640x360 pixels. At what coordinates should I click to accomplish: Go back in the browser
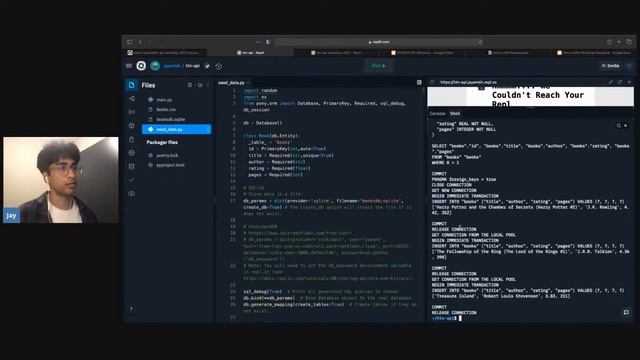(x=140, y=42)
